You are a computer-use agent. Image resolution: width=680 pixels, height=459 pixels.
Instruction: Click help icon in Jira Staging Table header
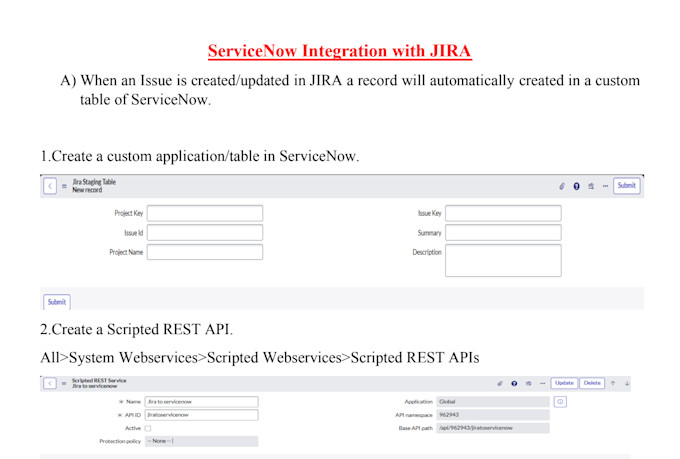[576, 186]
